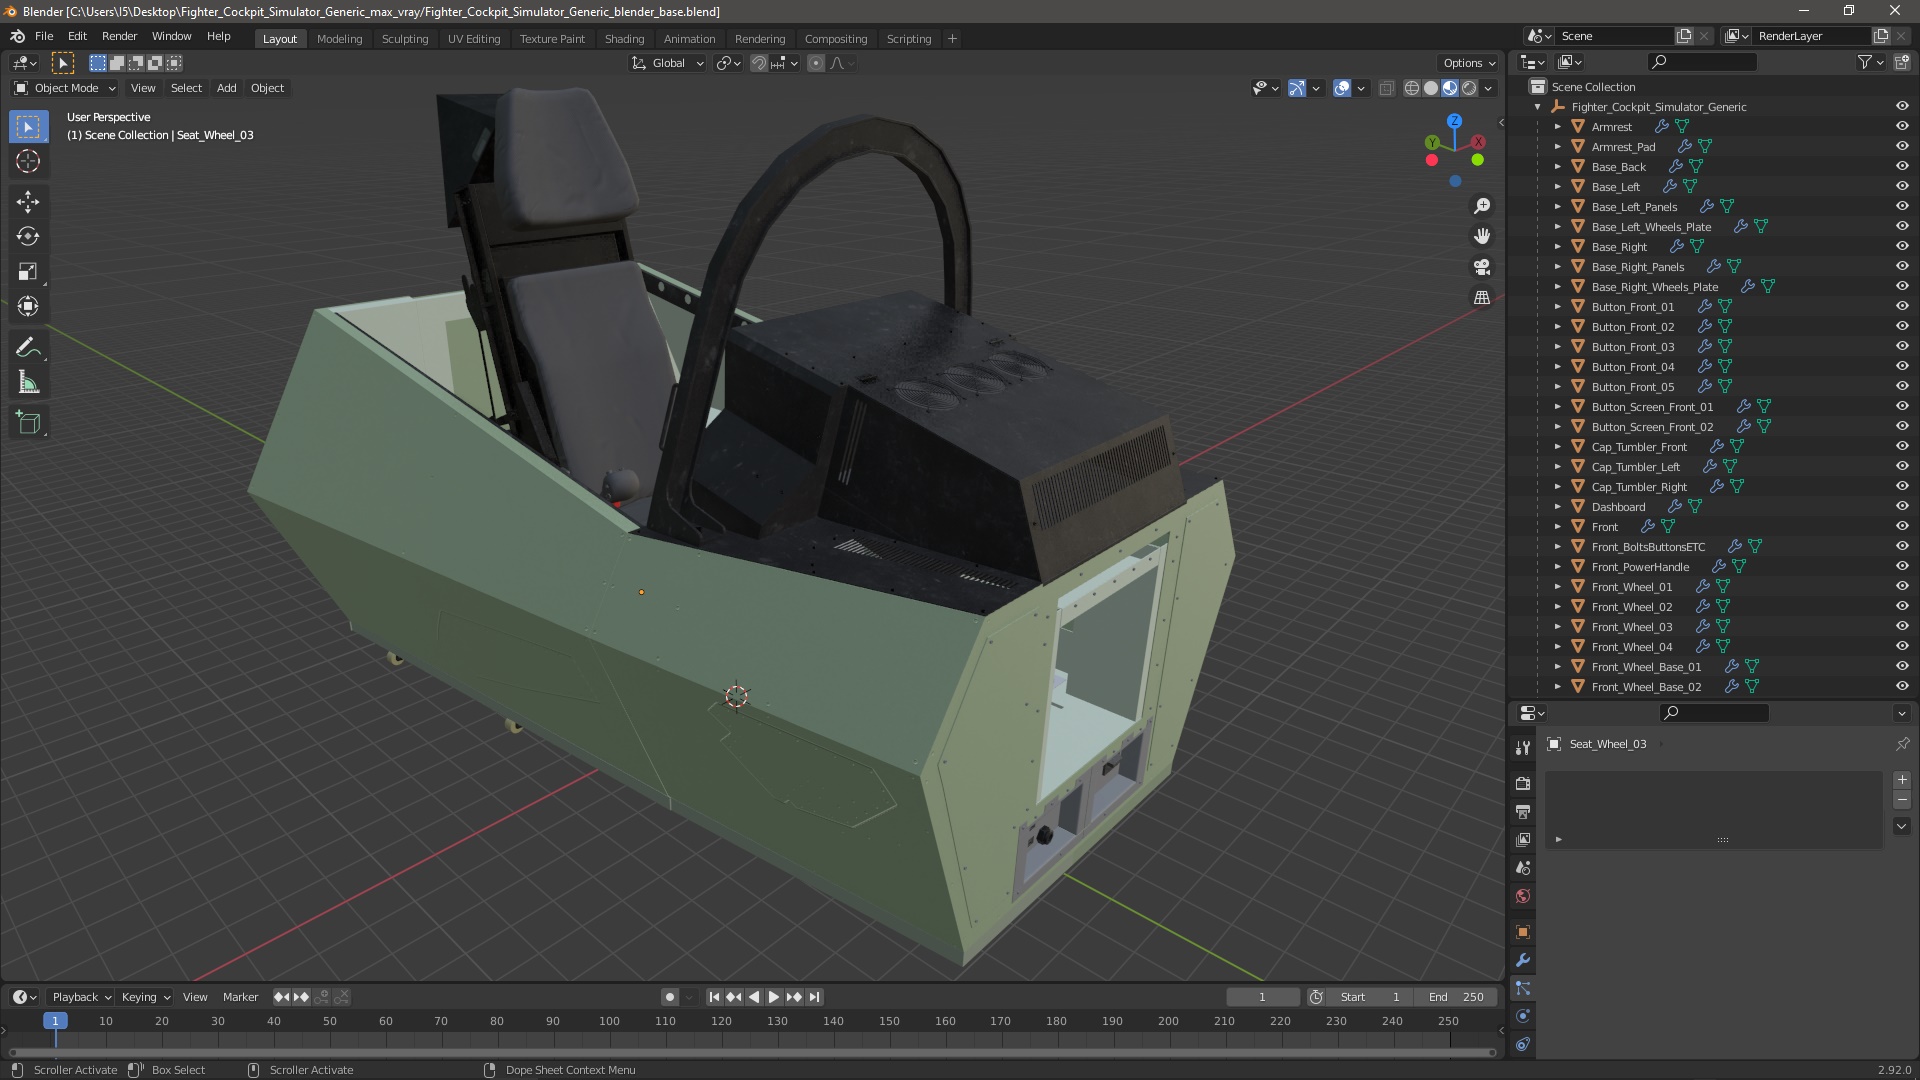
Task: Hide Fighter_Cockpit_Simulator_Generic collection
Action: tap(1902, 106)
